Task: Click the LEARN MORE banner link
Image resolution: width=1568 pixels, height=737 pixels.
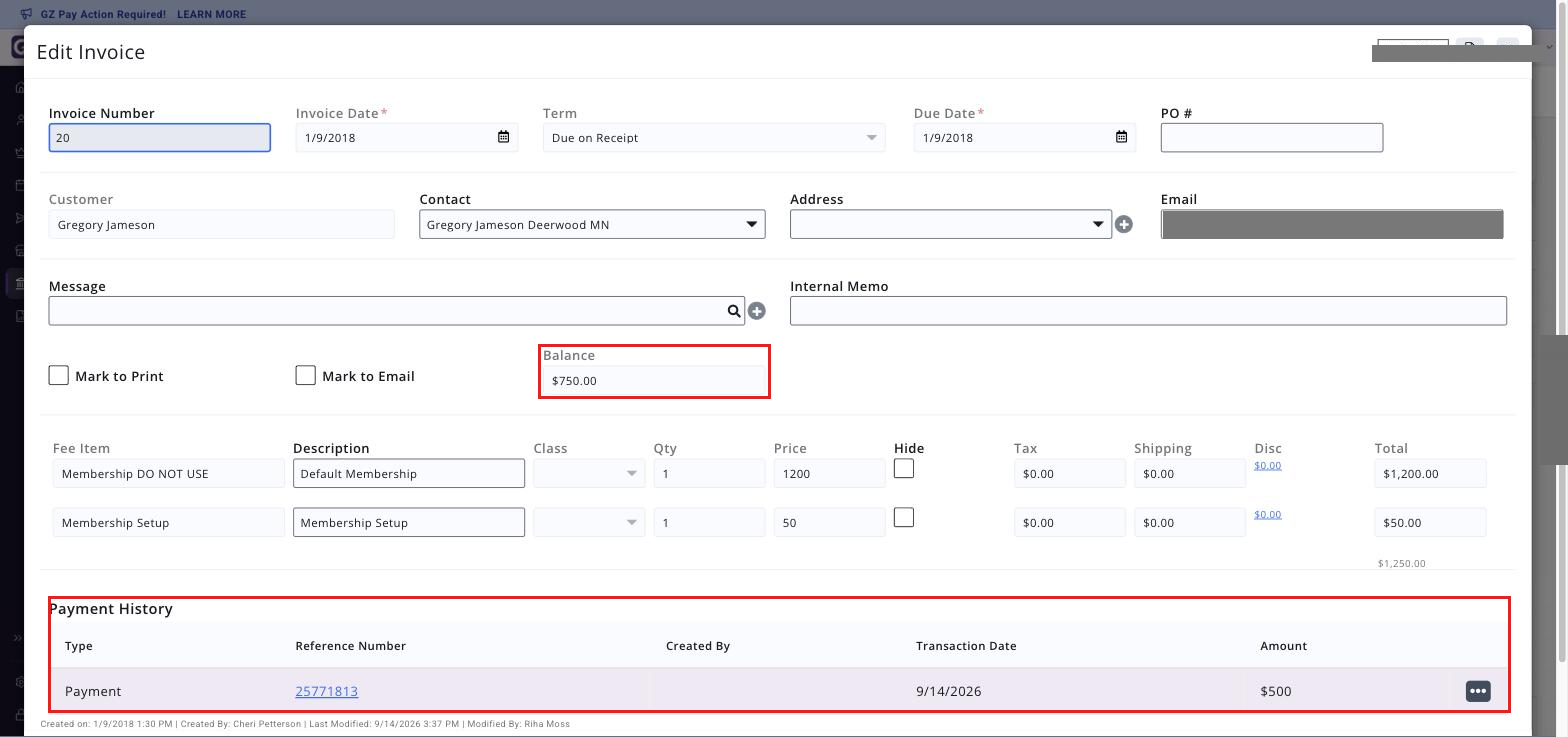Action: 211,14
